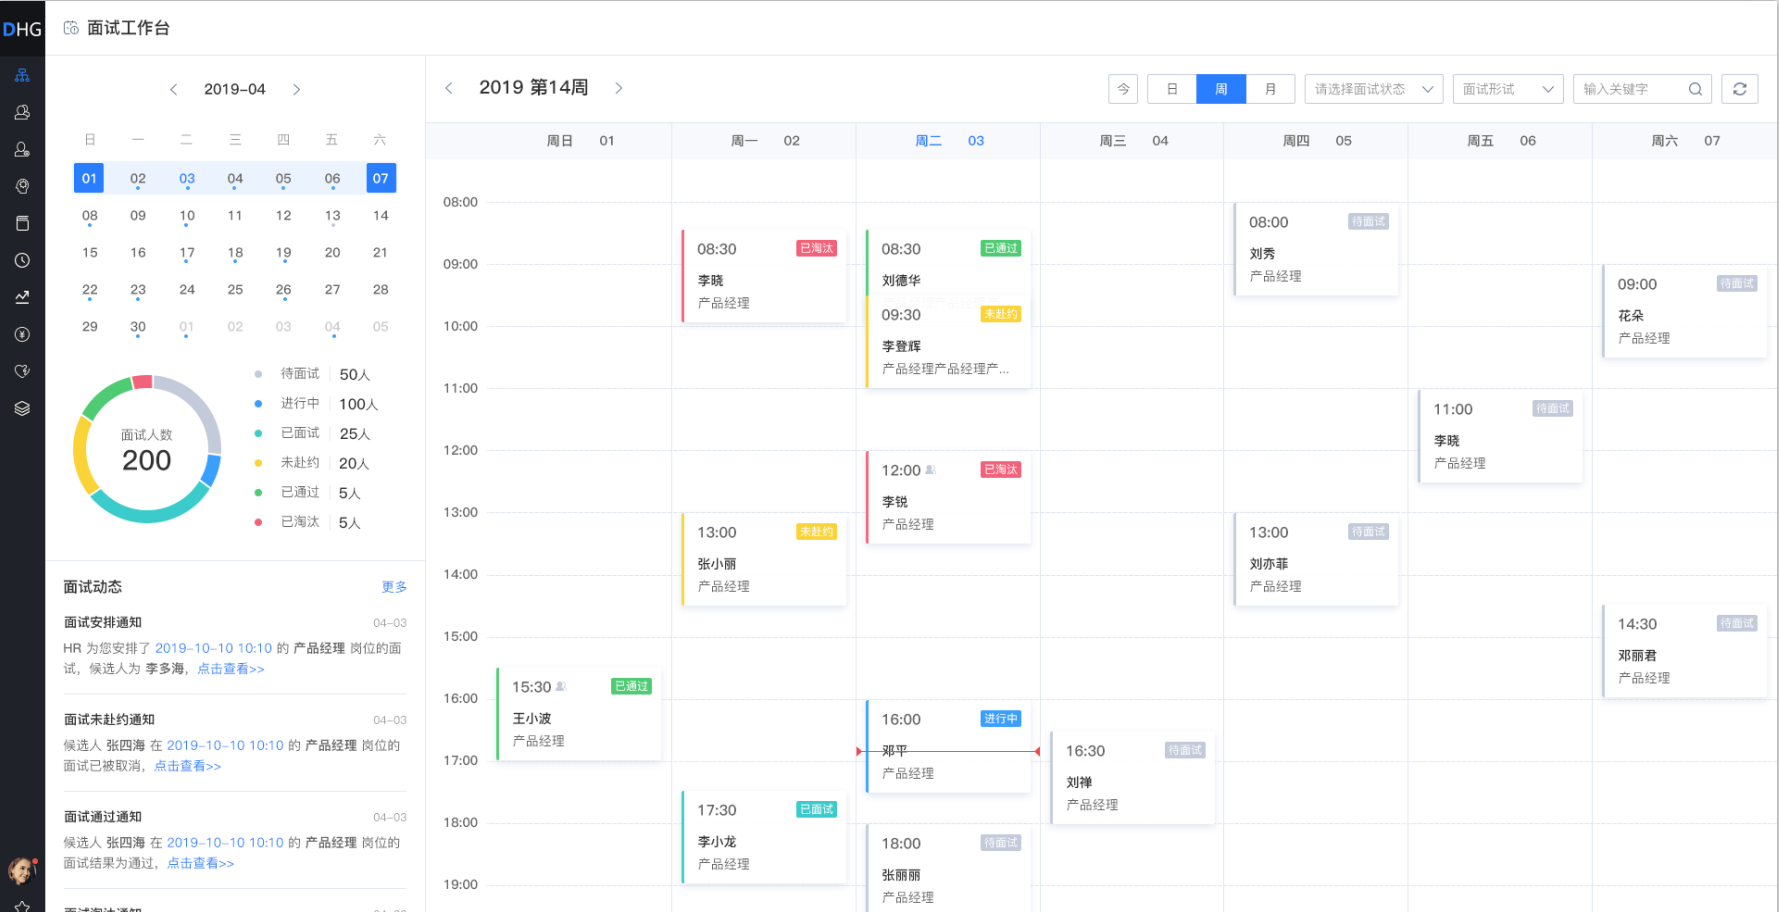Screen dimensions: 1779x912
Task: Open the 请选择面试状态 dropdown
Action: pos(1373,89)
